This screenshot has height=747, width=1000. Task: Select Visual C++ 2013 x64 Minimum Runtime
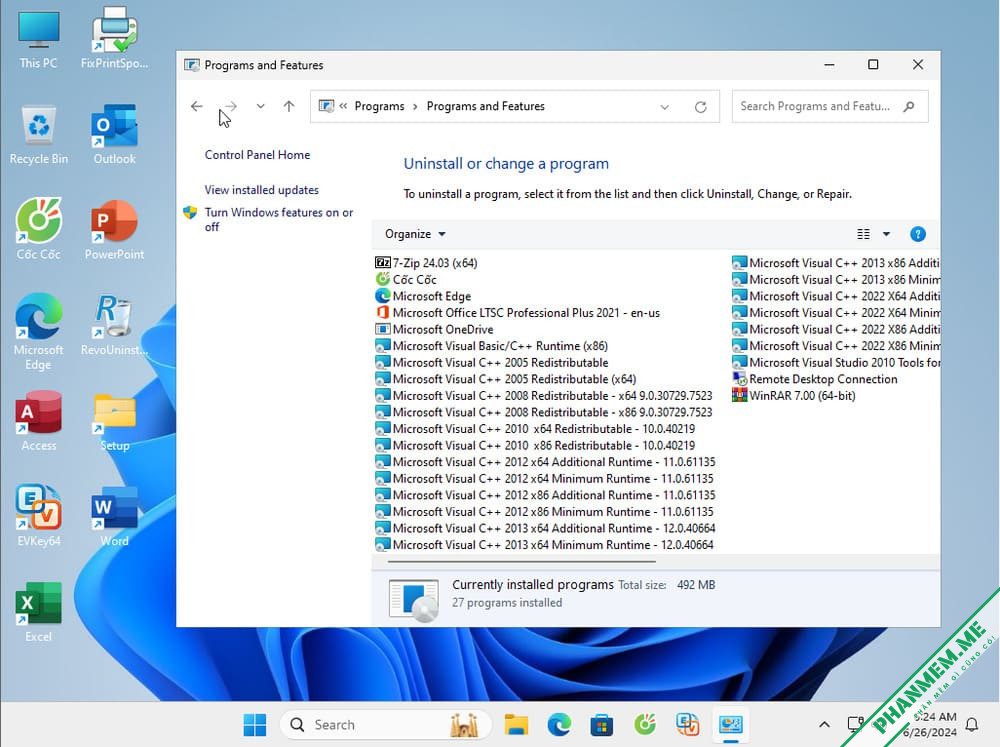click(x=544, y=545)
